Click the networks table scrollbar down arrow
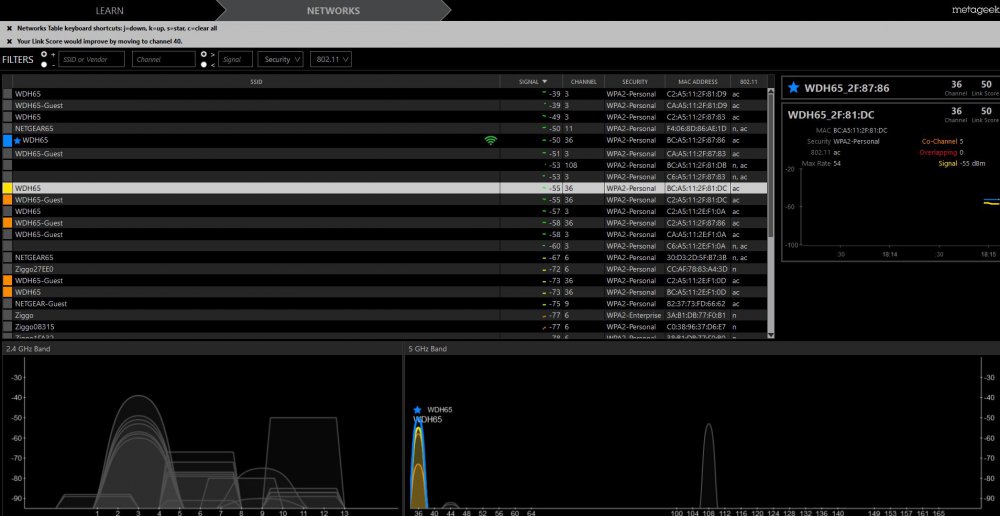The width and height of the screenshot is (1000, 516). tap(770, 335)
